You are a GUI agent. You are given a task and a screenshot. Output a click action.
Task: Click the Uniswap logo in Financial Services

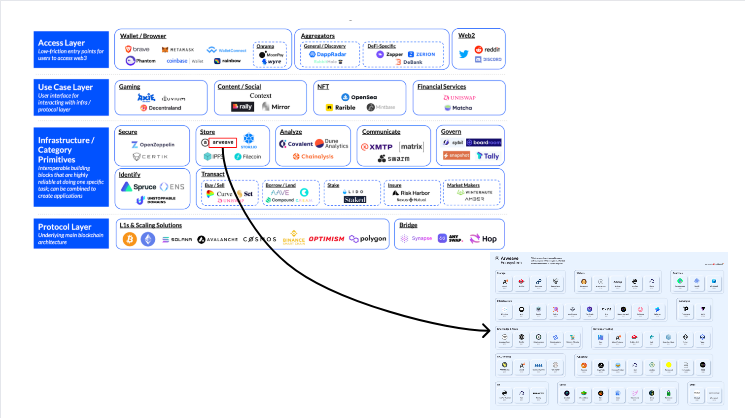tap(459, 97)
